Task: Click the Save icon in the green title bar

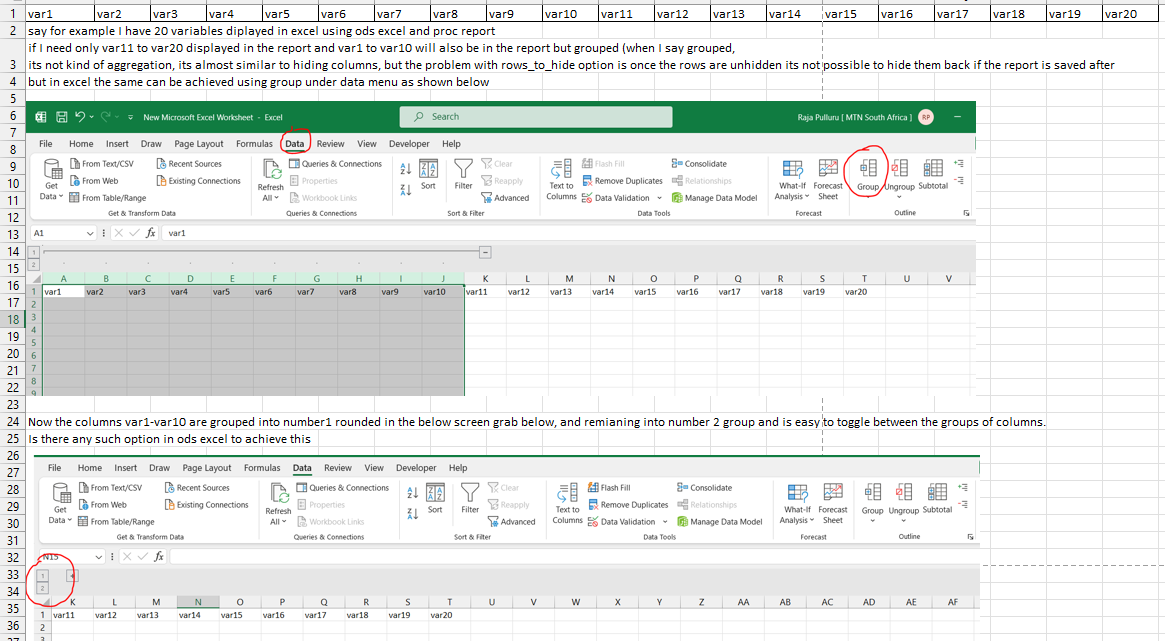Action: [x=61, y=117]
